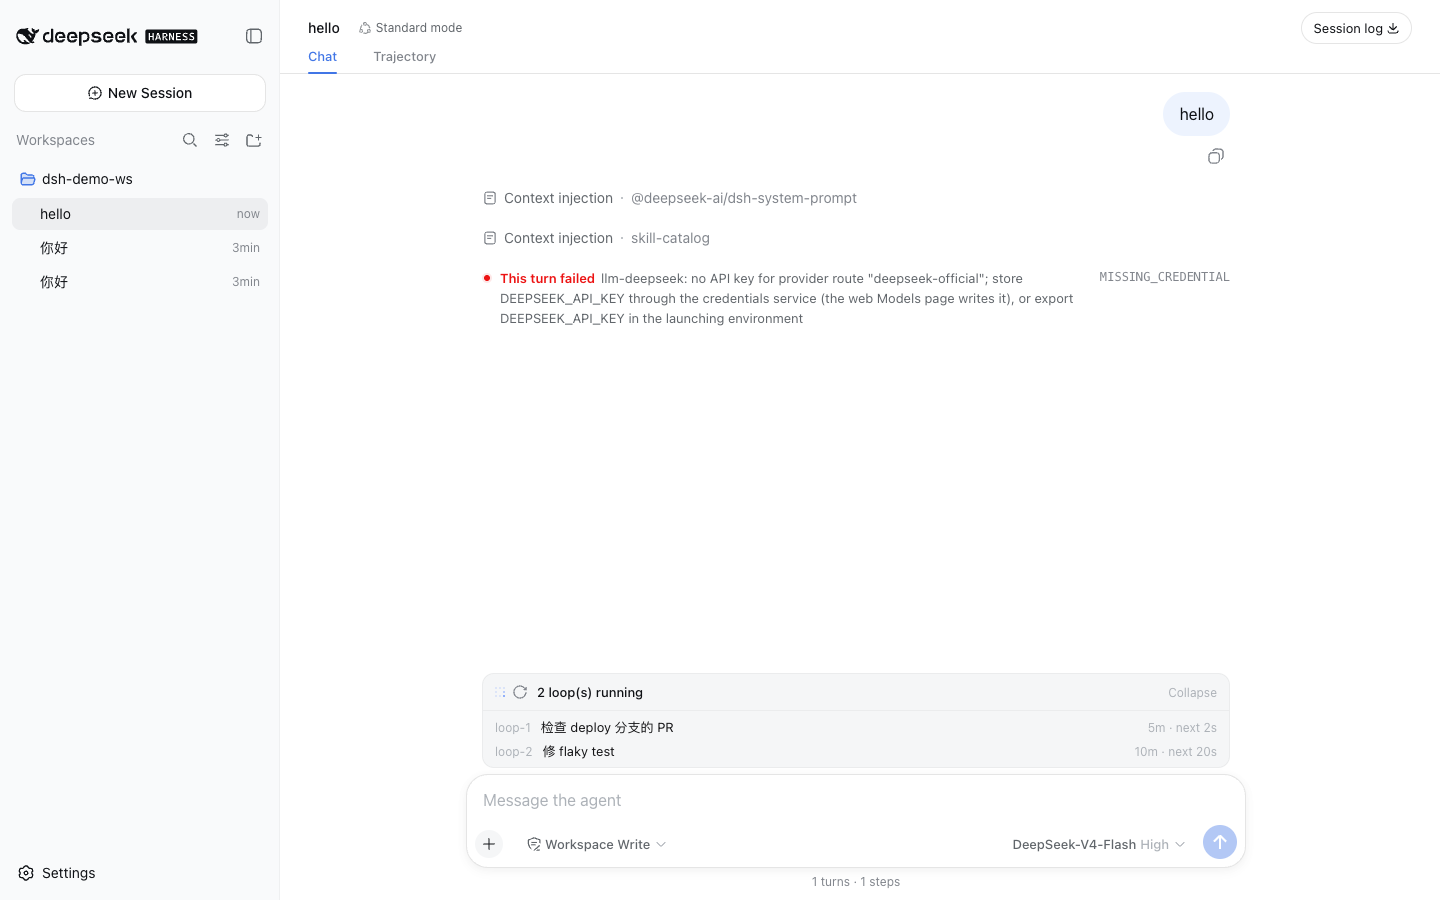
Task: Click the red failed turn status dot
Action: tap(487, 278)
